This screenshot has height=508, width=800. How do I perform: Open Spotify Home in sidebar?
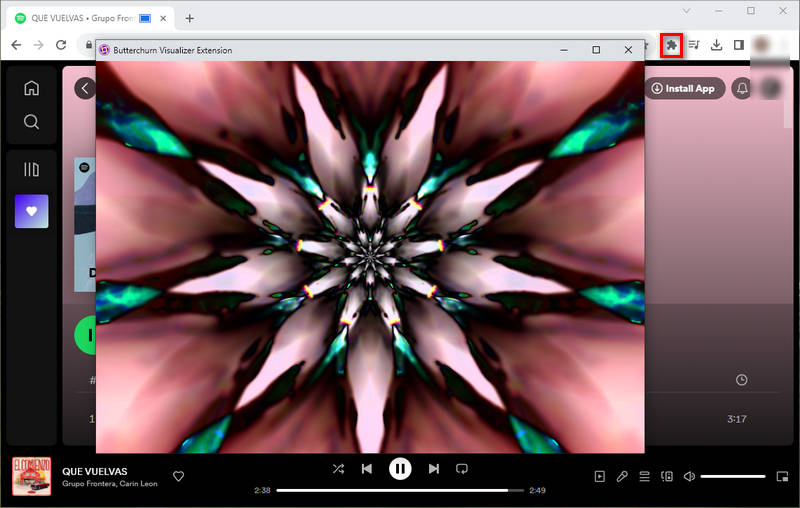pyautogui.click(x=32, y=88)
